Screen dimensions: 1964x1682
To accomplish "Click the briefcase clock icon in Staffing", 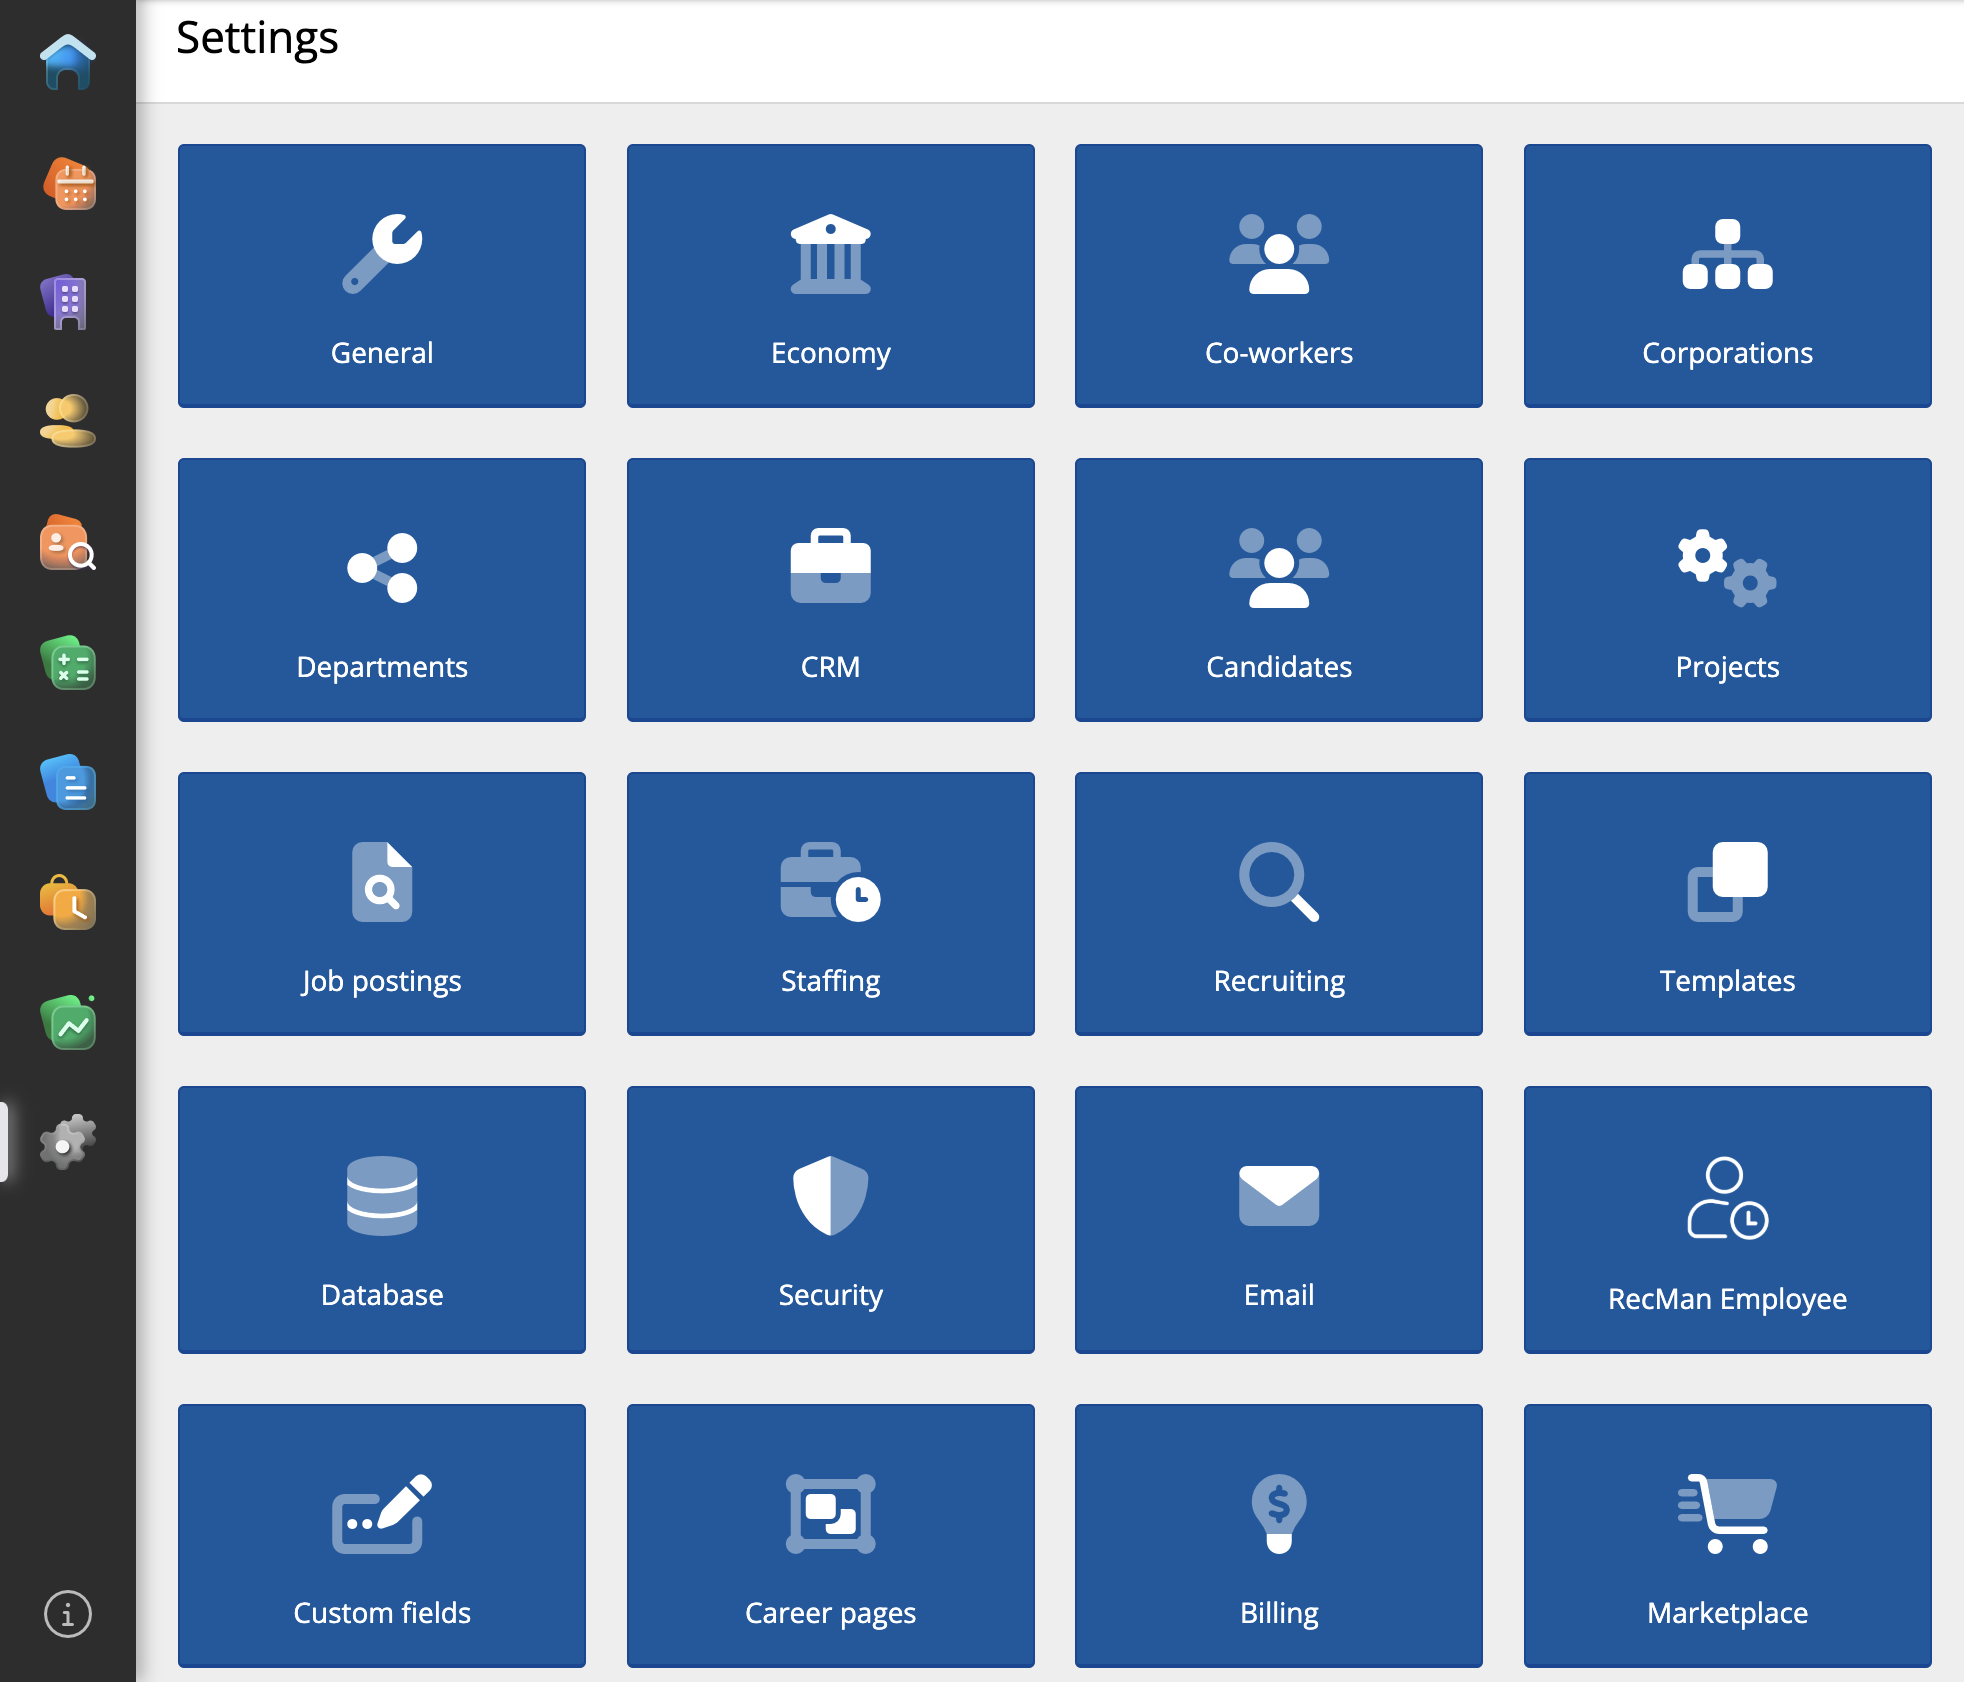I will [x=831, y=882].
